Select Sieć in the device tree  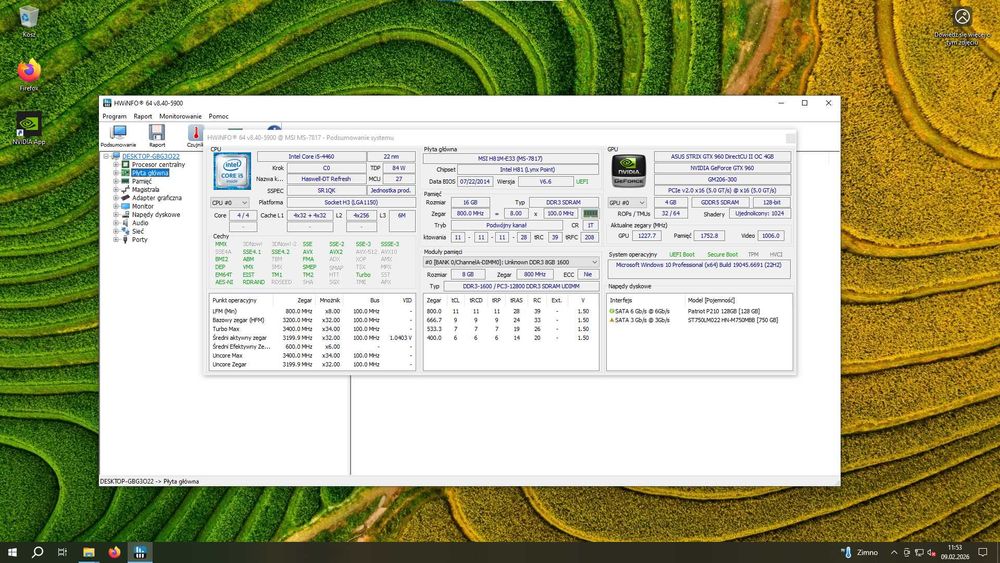[138, 231]
